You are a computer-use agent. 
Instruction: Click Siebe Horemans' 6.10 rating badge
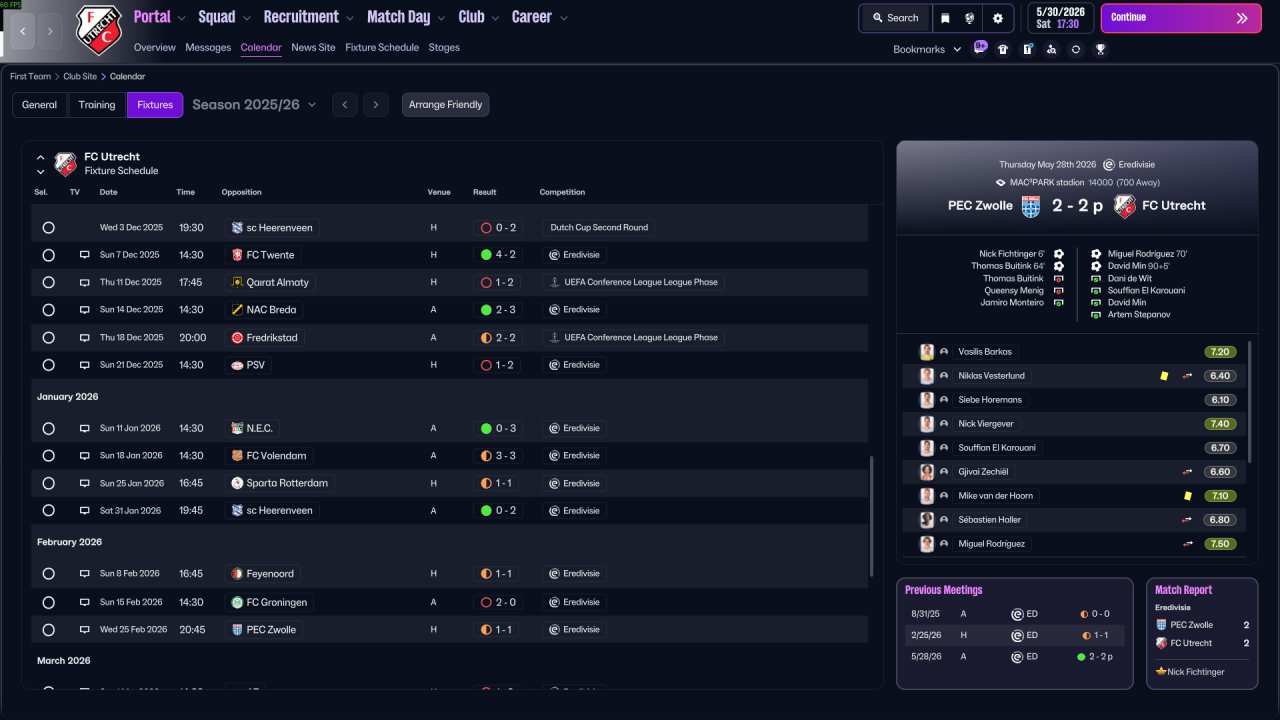[x=1221, y=400]
